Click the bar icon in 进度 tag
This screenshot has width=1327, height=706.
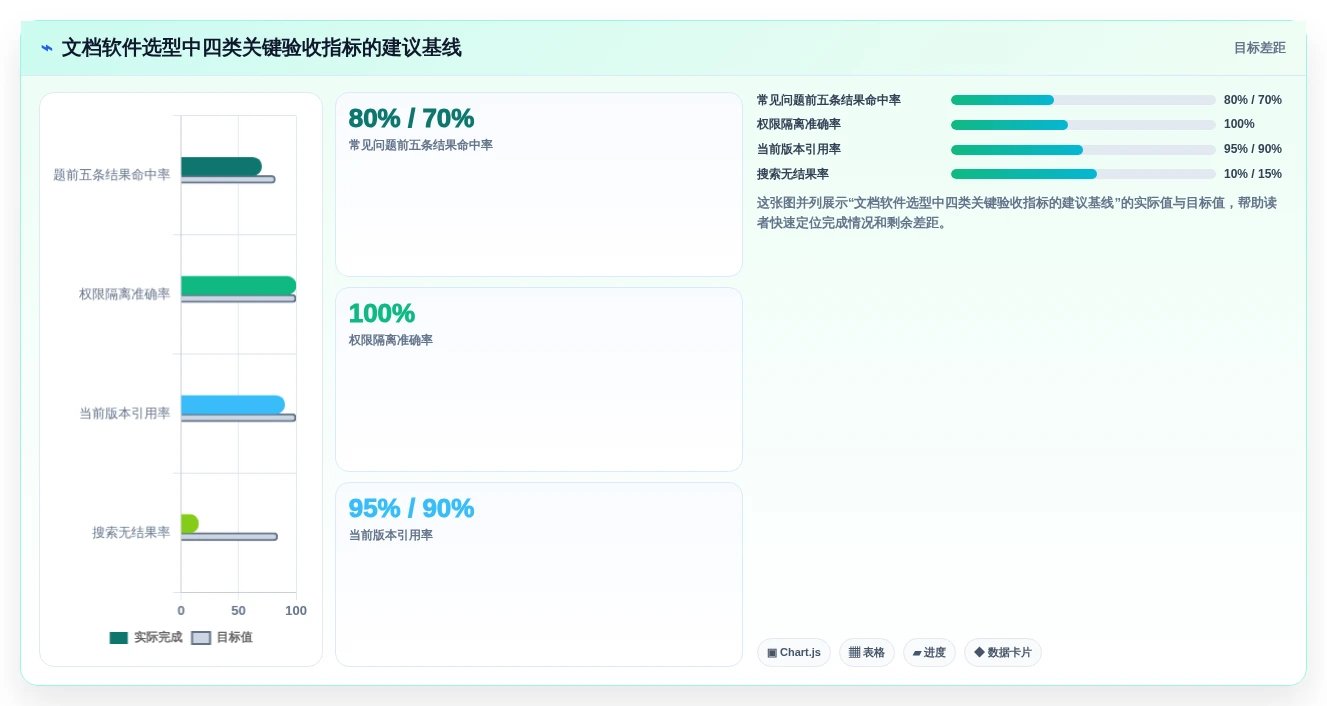pyautogui.click(x=917, y=653)
